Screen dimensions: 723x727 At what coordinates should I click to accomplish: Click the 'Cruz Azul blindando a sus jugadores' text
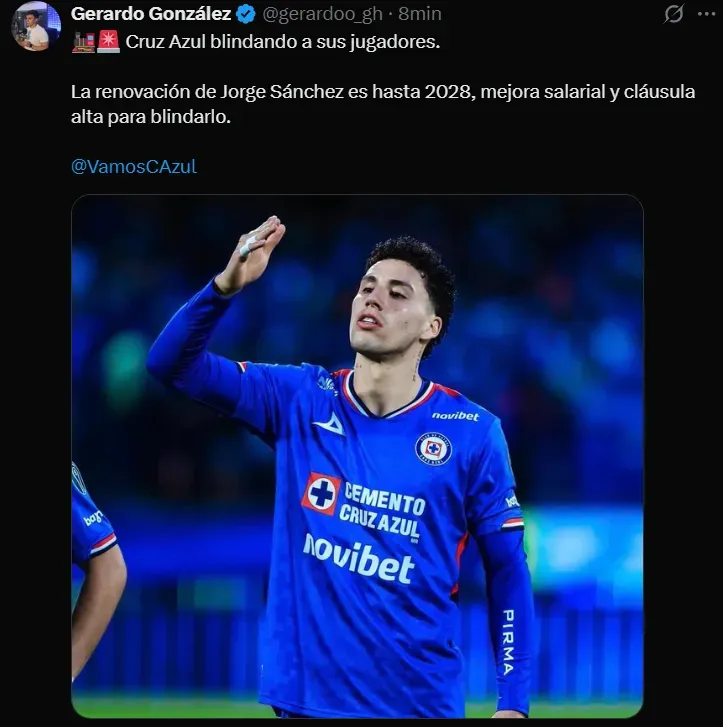point(282,42)
